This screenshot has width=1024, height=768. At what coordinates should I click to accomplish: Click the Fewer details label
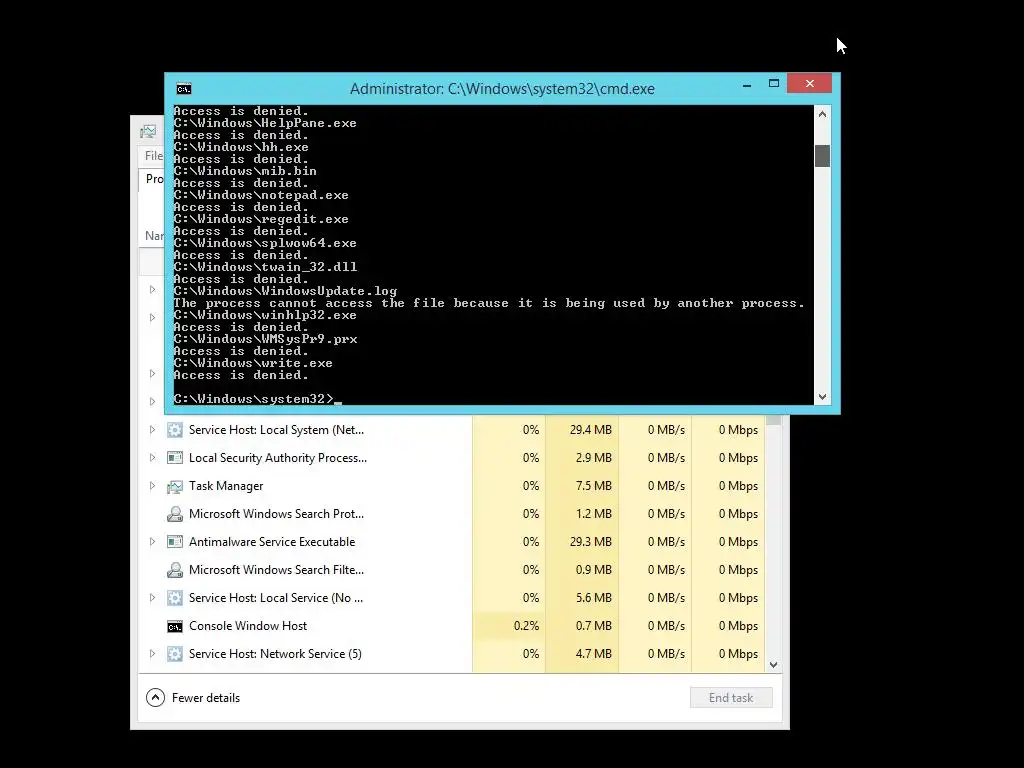tap(206, 698)
